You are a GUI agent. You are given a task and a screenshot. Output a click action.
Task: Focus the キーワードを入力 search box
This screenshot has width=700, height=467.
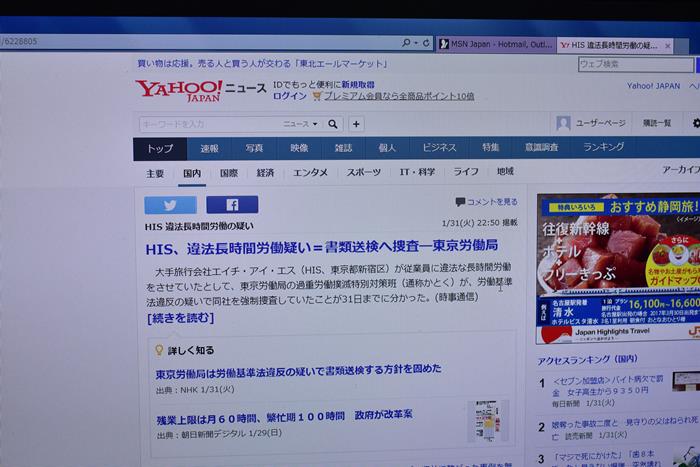tap(209, 124)
